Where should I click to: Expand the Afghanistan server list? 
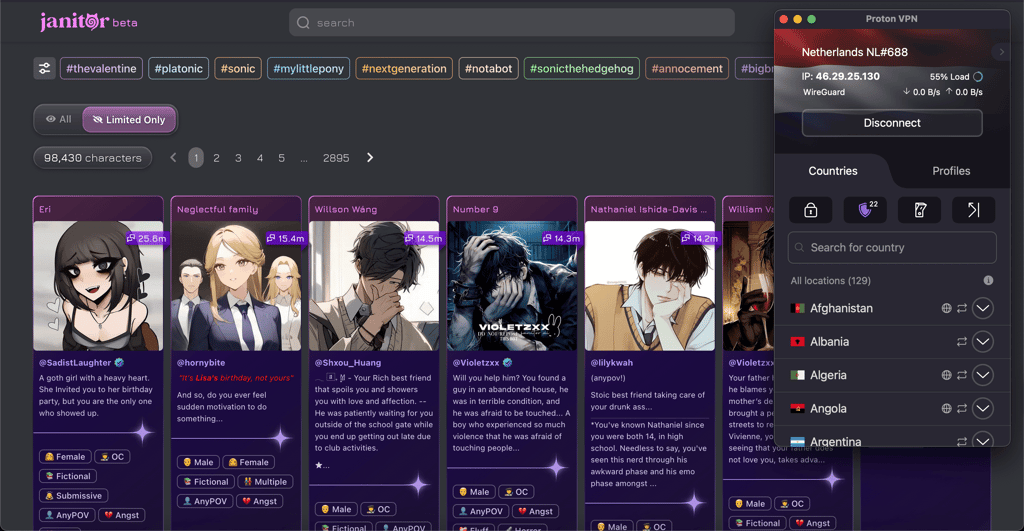point(983,308)
